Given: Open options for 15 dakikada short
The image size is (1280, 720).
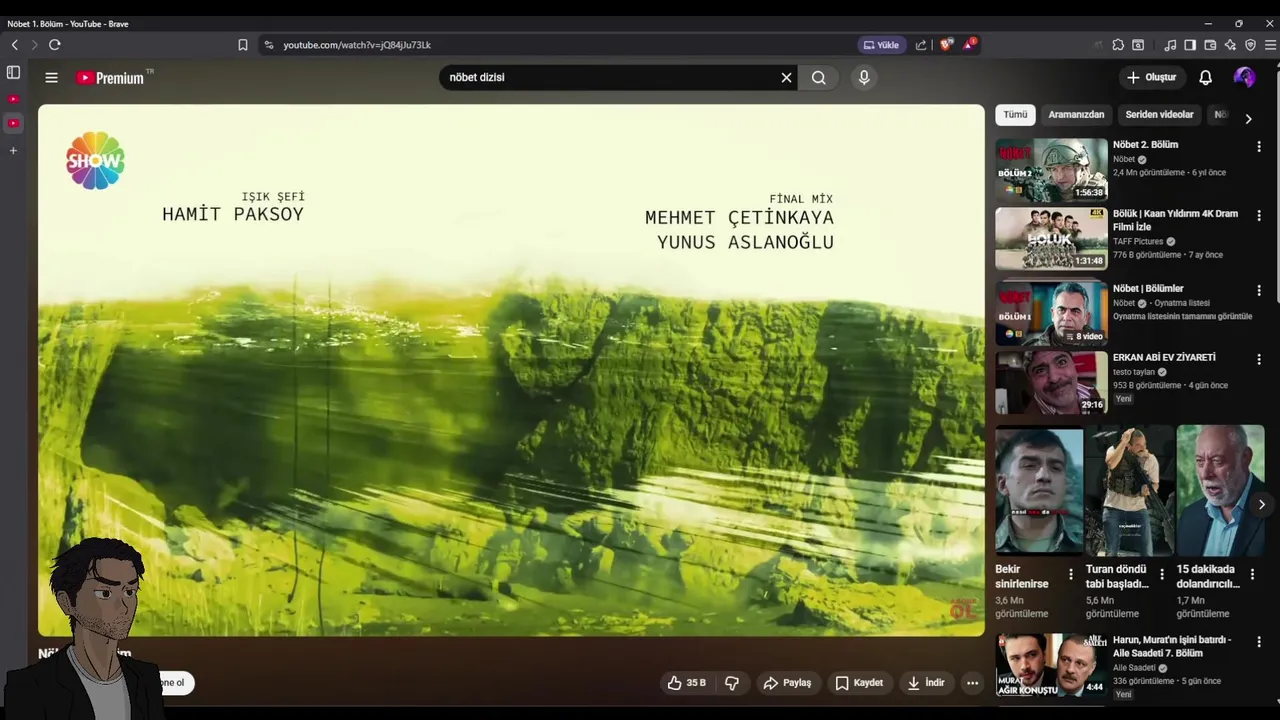Looking at the screenshot, I should click(1252, 574).
